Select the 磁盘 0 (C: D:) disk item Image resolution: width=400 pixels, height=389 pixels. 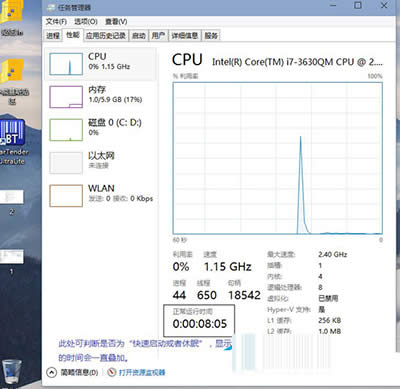tap(100, 130)
